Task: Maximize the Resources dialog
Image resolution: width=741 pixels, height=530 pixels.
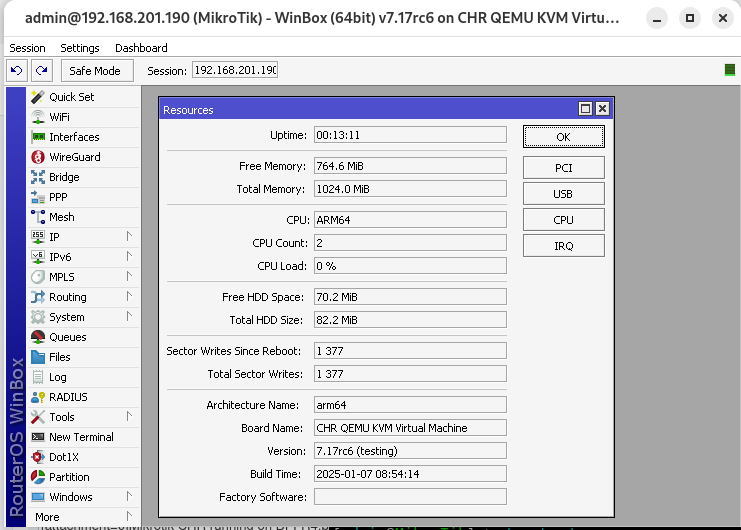Action: (585, 109)
